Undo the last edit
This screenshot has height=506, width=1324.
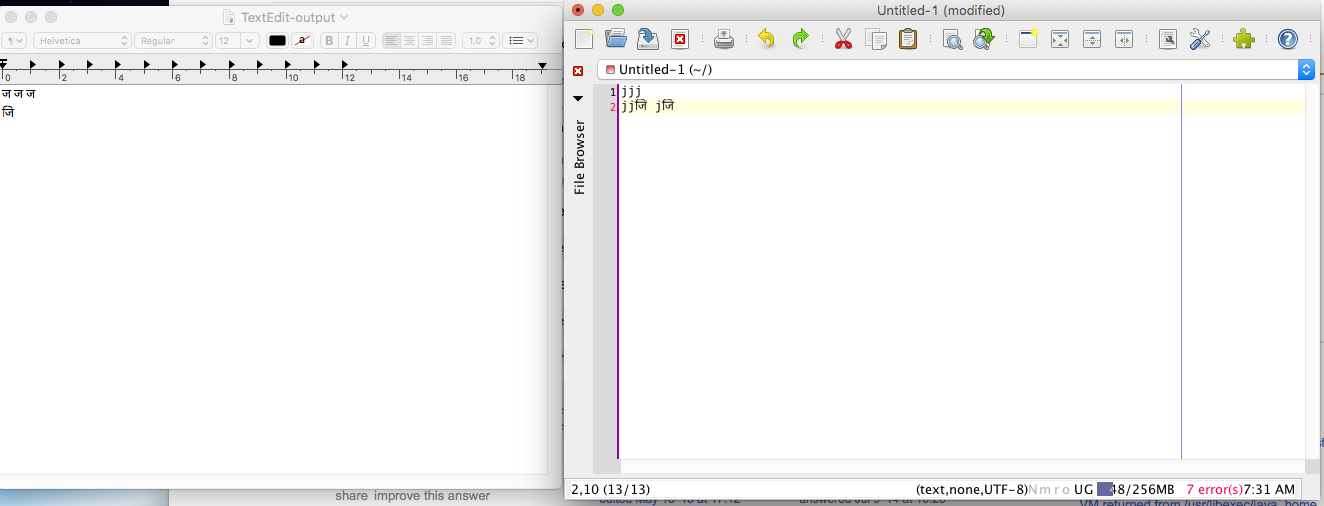(766, 39)
